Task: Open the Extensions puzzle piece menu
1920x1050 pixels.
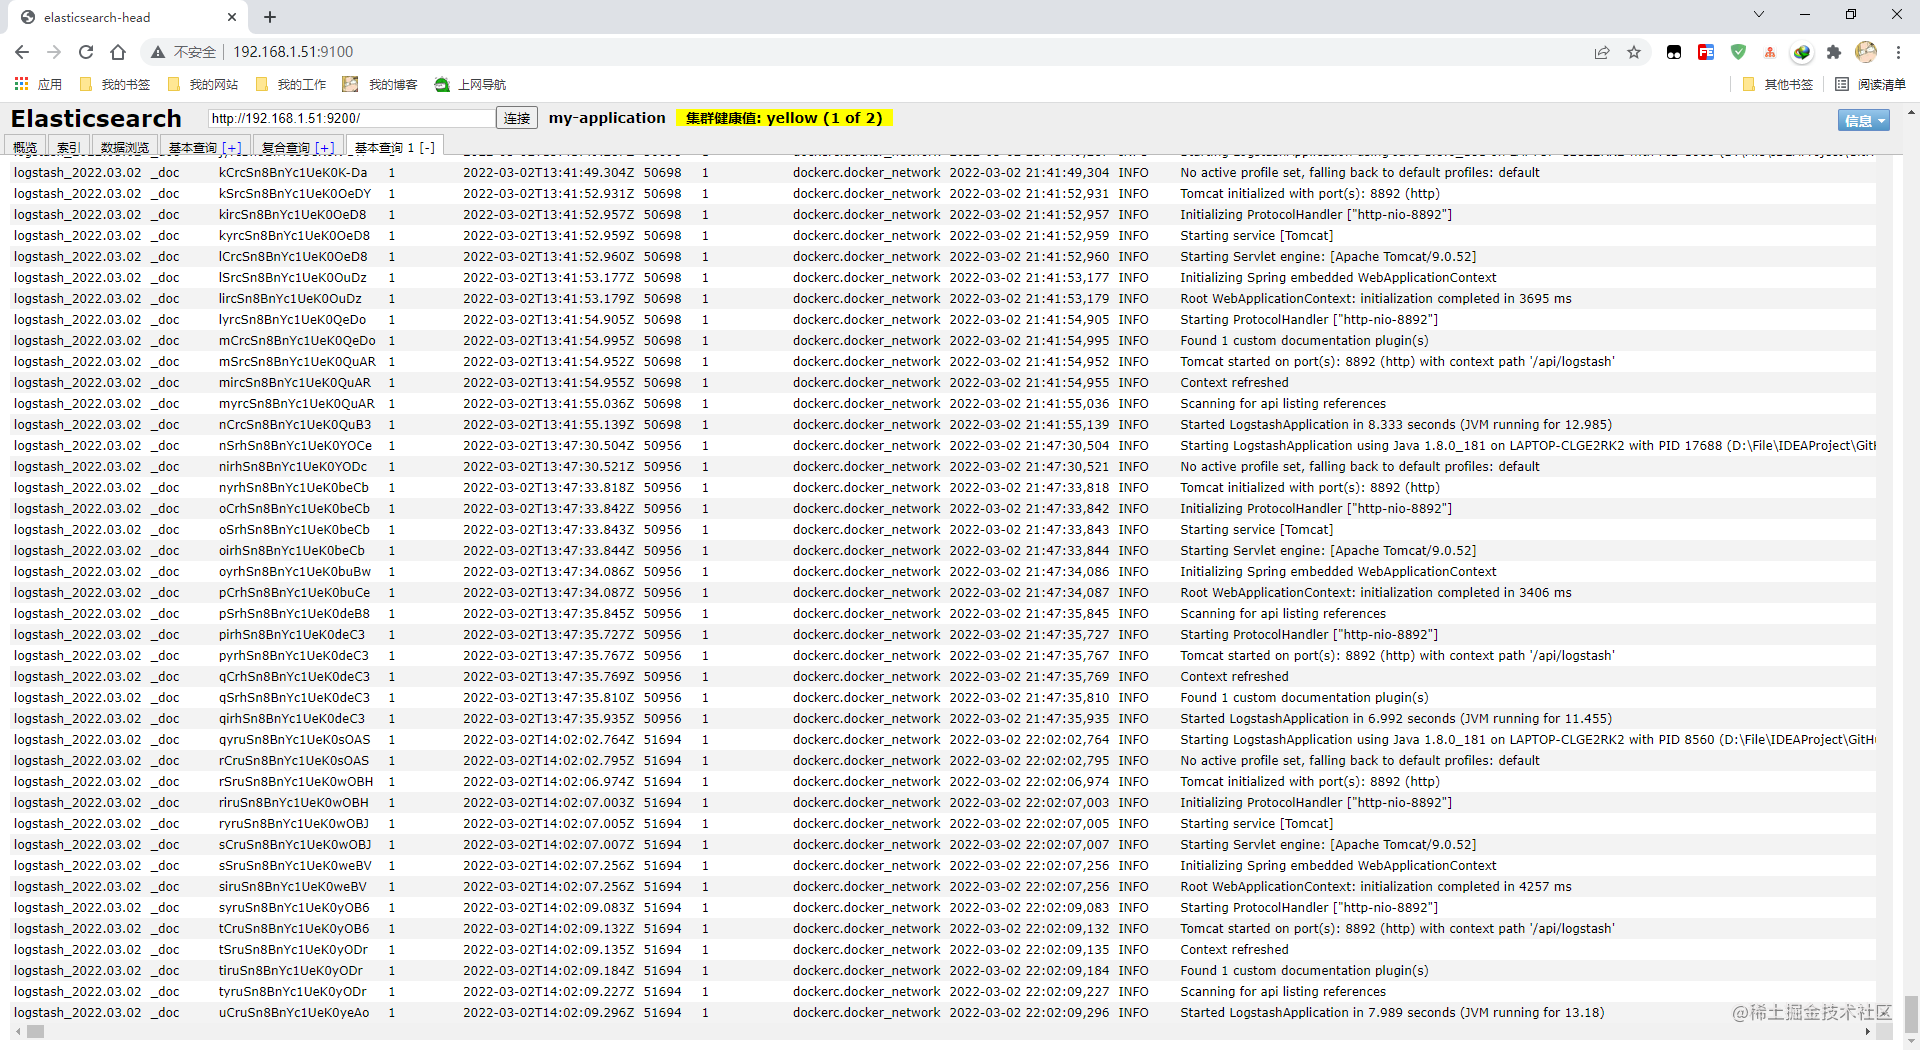Action: (1834, 52)
